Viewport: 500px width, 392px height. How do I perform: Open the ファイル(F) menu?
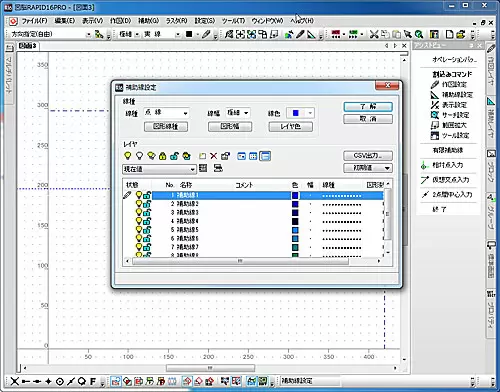34,21
